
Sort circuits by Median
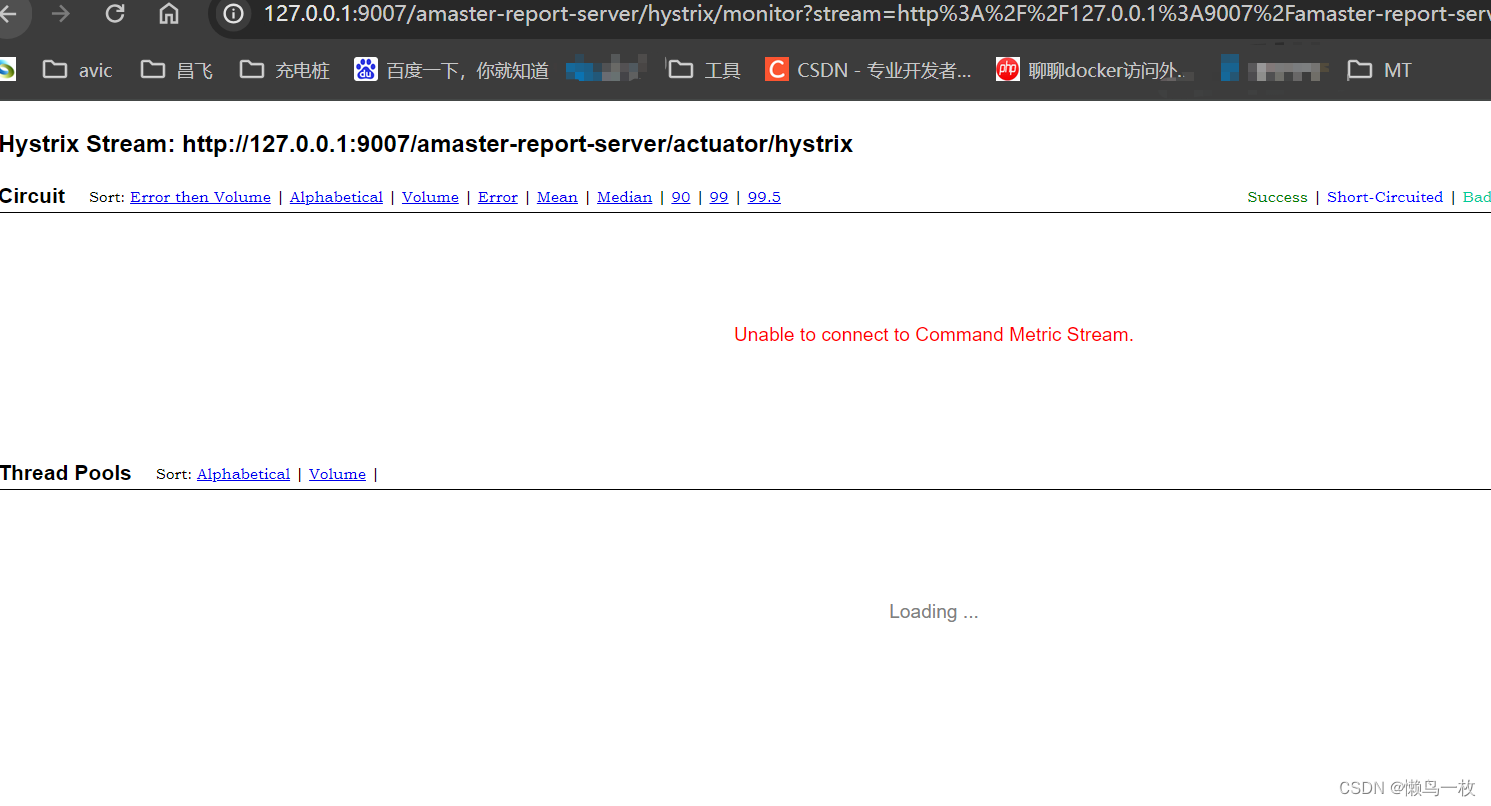(624, 197)
